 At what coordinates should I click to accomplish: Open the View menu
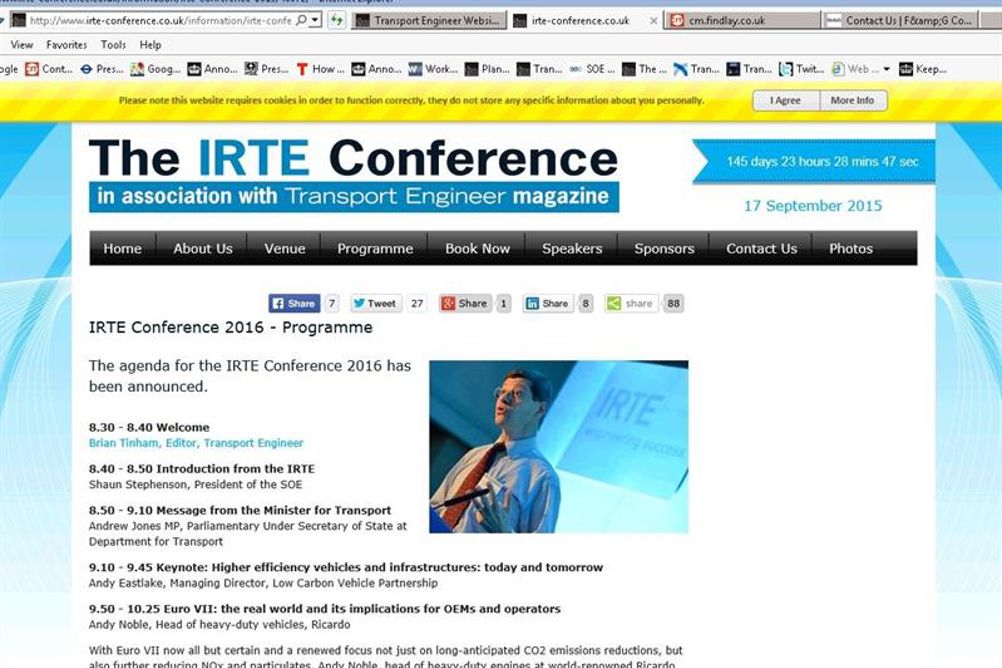[x=22, y=45]
